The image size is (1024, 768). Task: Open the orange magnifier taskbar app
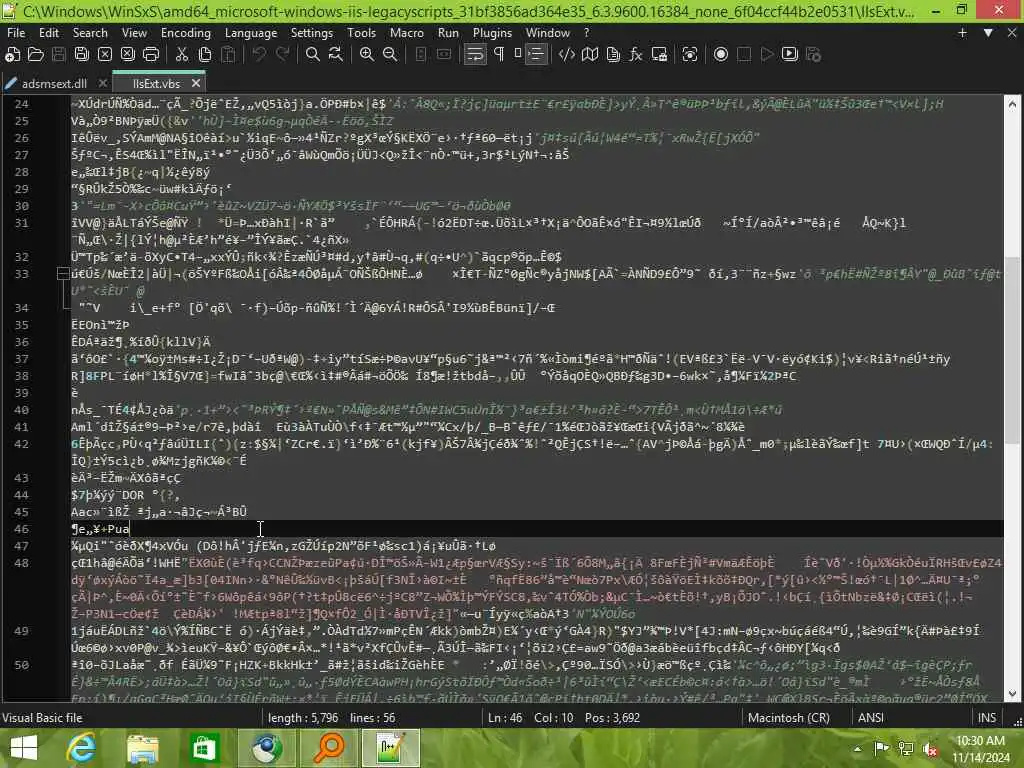(329, 748)
